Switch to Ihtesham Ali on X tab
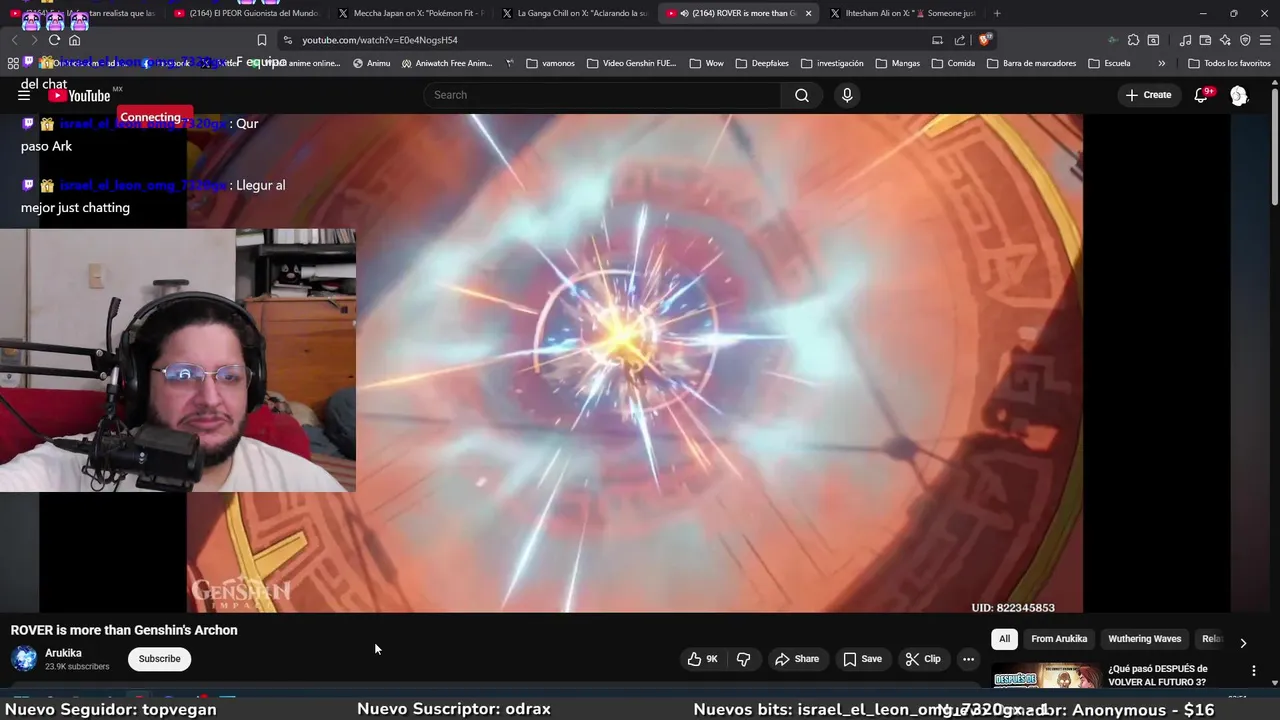The width and height of the screenshot is (1280, 720). point(902,13)
